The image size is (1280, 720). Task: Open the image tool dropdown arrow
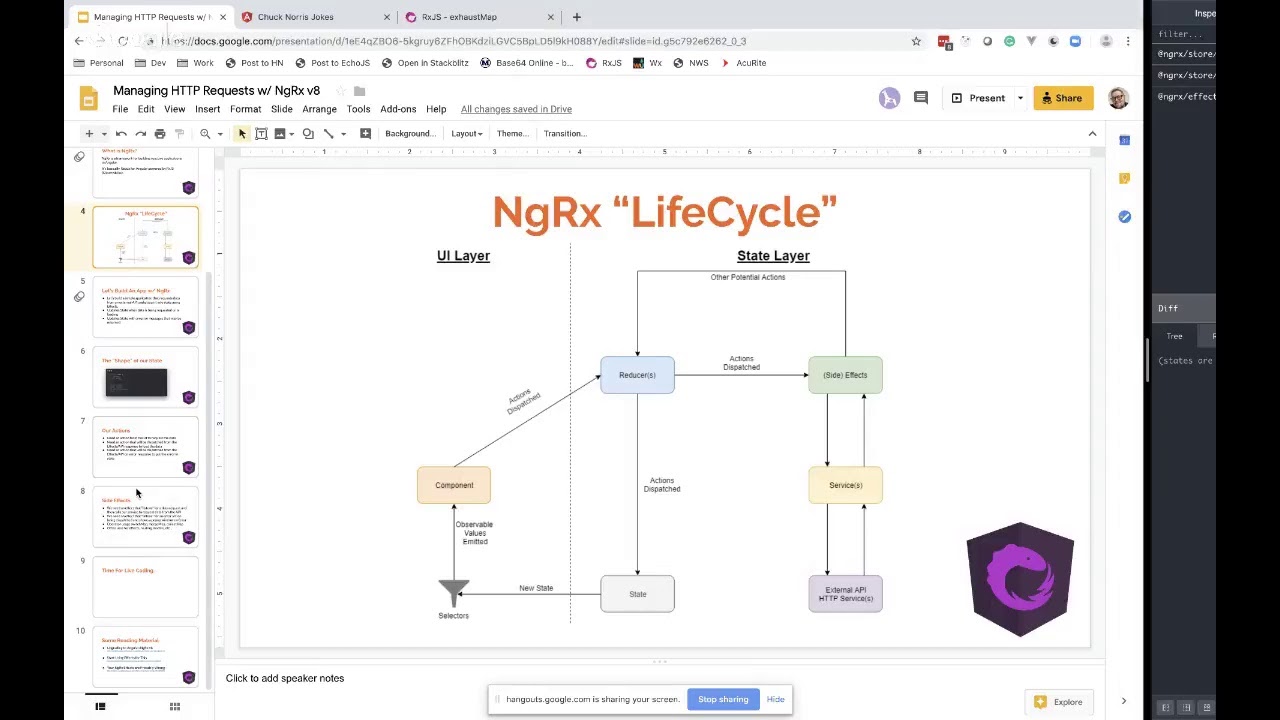[x=292, y=134]
